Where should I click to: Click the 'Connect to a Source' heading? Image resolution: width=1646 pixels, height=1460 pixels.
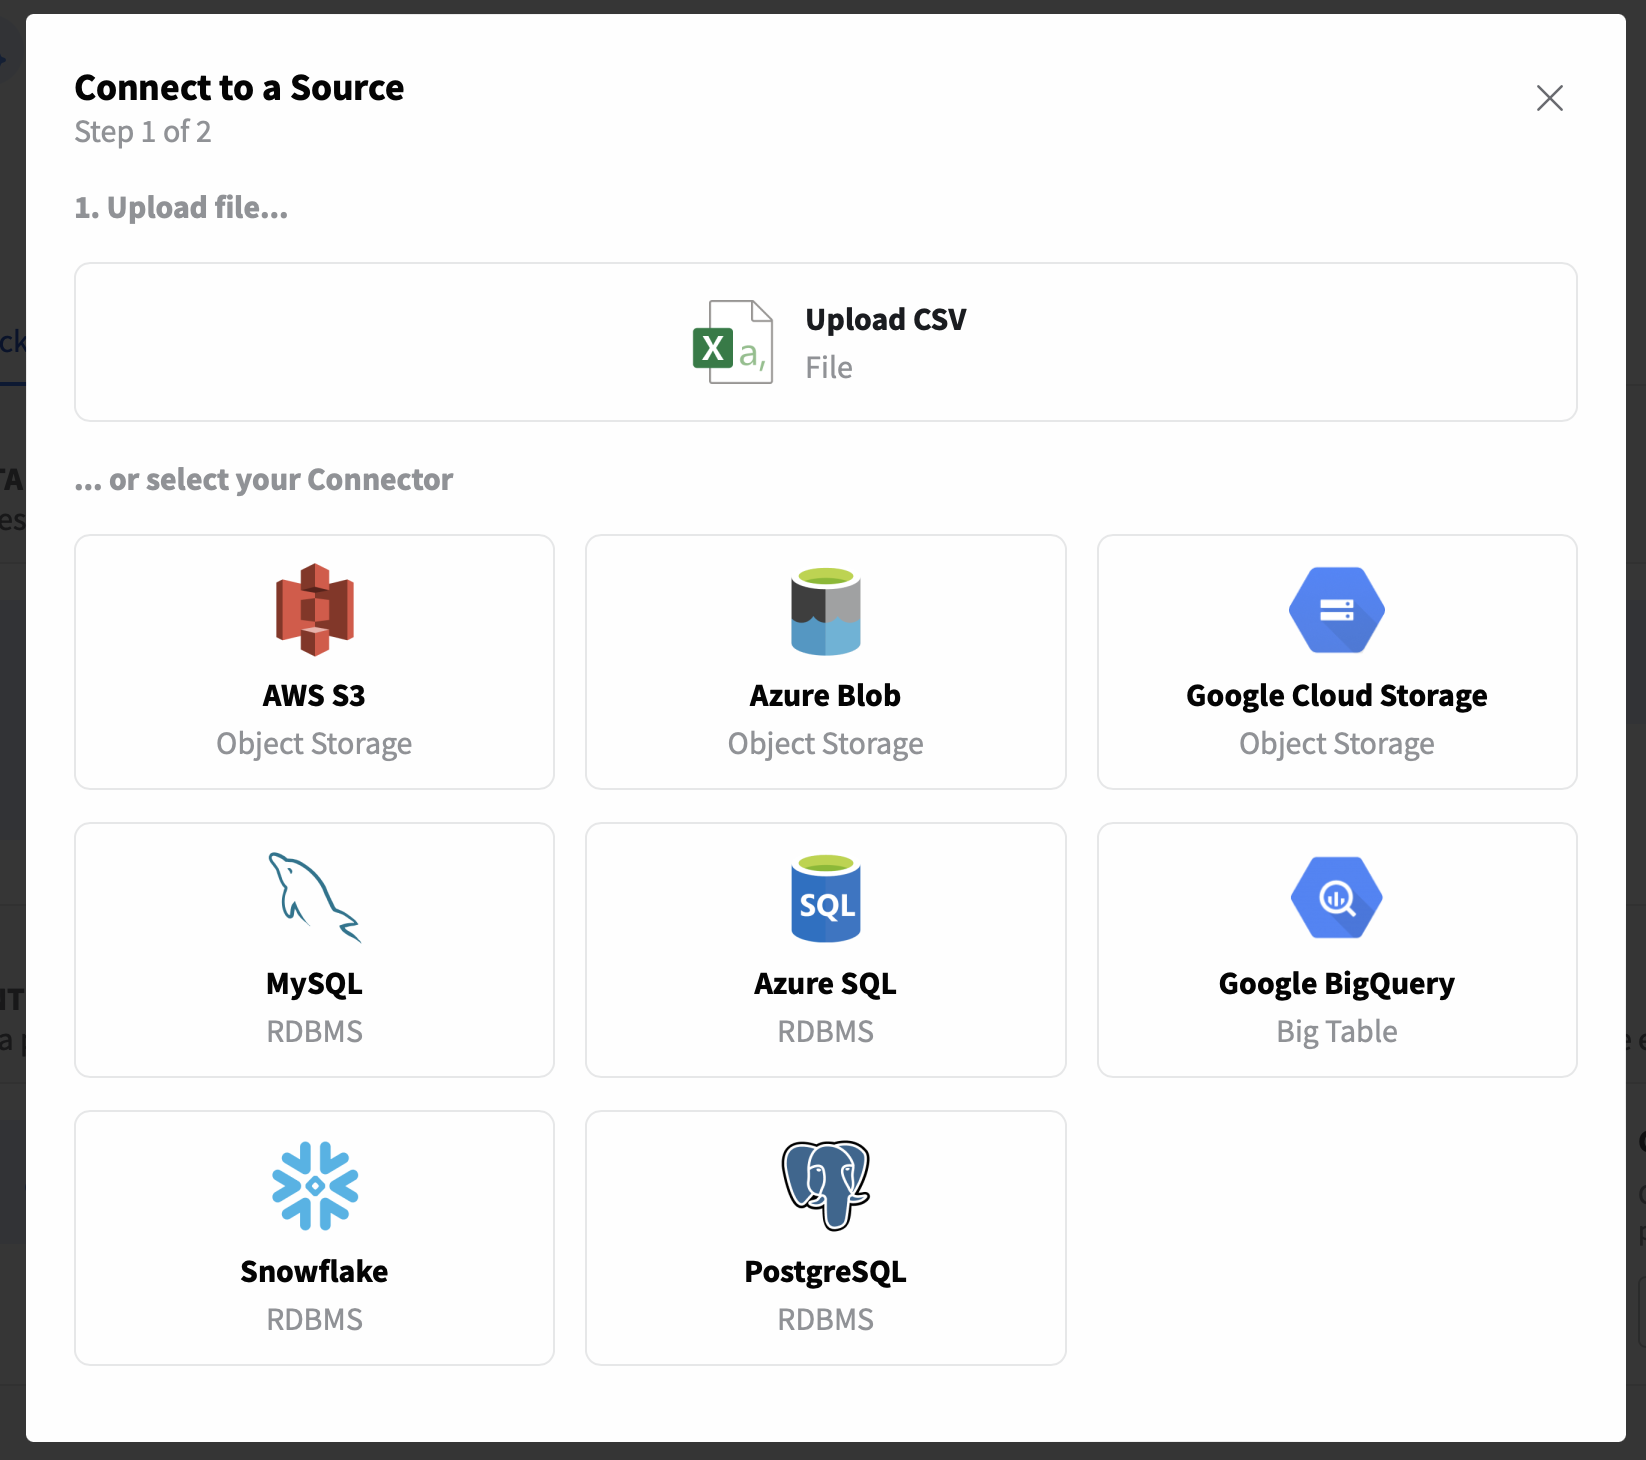coord(239,88)
